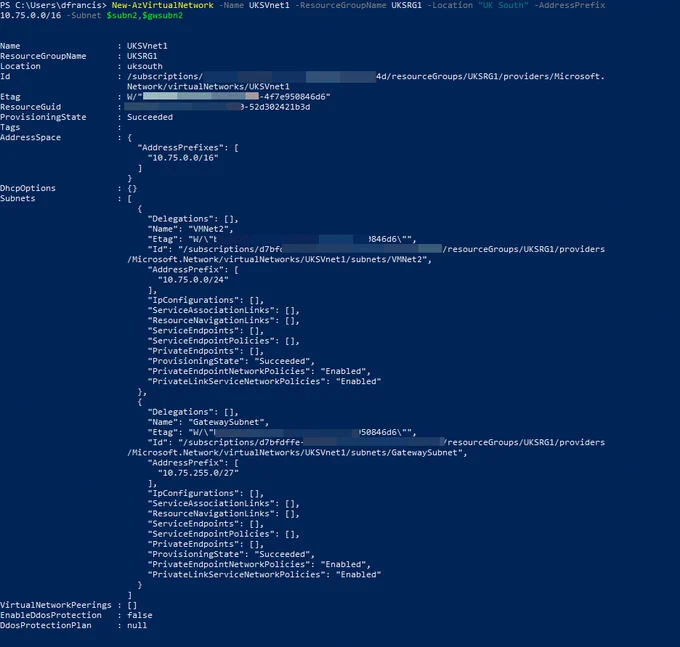Click the New-AzVirtualNetwork command text
Screen dimensions: 680x647
point(163,5)
